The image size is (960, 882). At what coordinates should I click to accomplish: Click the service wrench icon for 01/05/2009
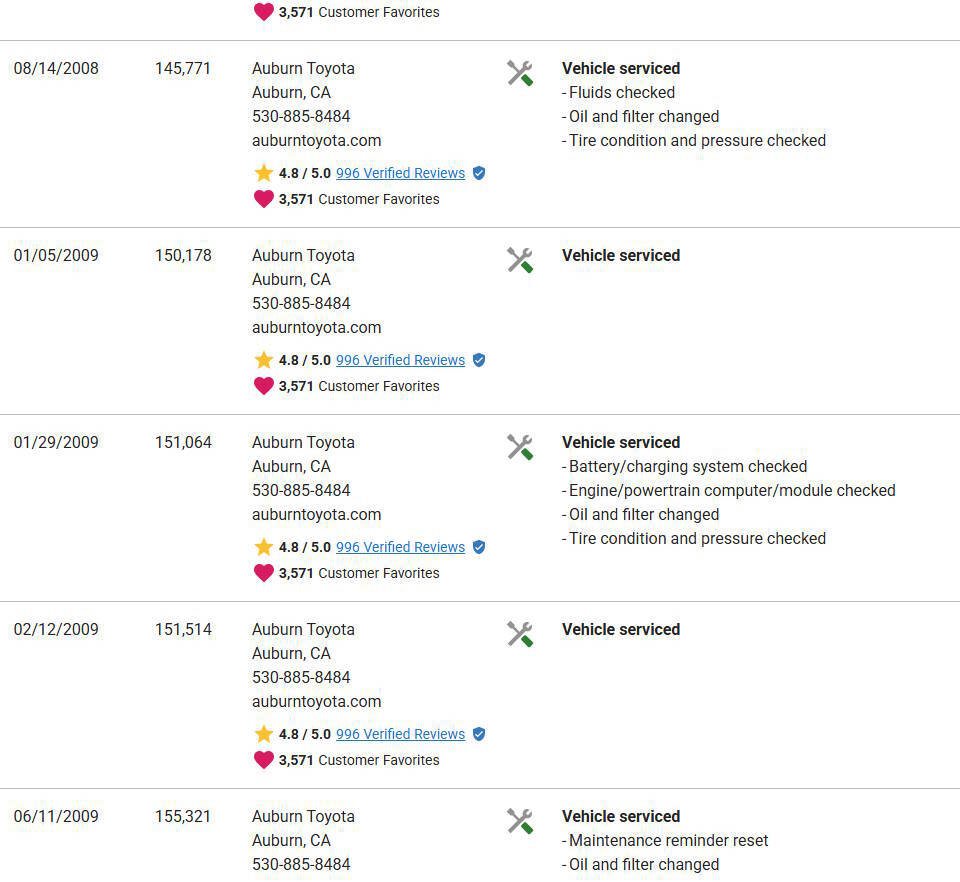tap(520, 260)
